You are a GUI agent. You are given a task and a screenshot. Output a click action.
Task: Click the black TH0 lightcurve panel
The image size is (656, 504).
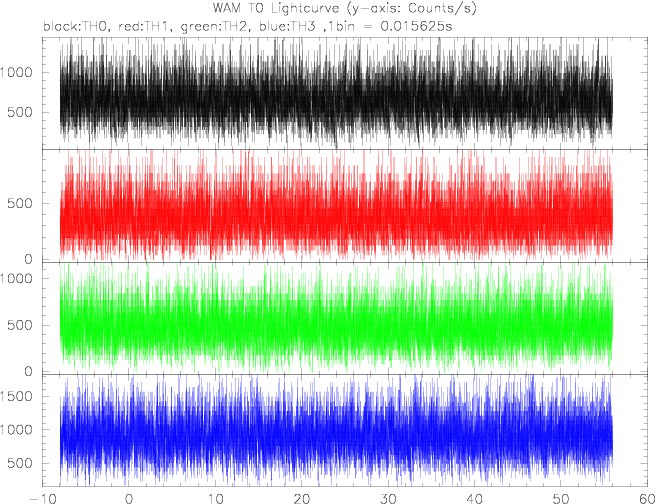pyautogui.click(x=345, y=93)
